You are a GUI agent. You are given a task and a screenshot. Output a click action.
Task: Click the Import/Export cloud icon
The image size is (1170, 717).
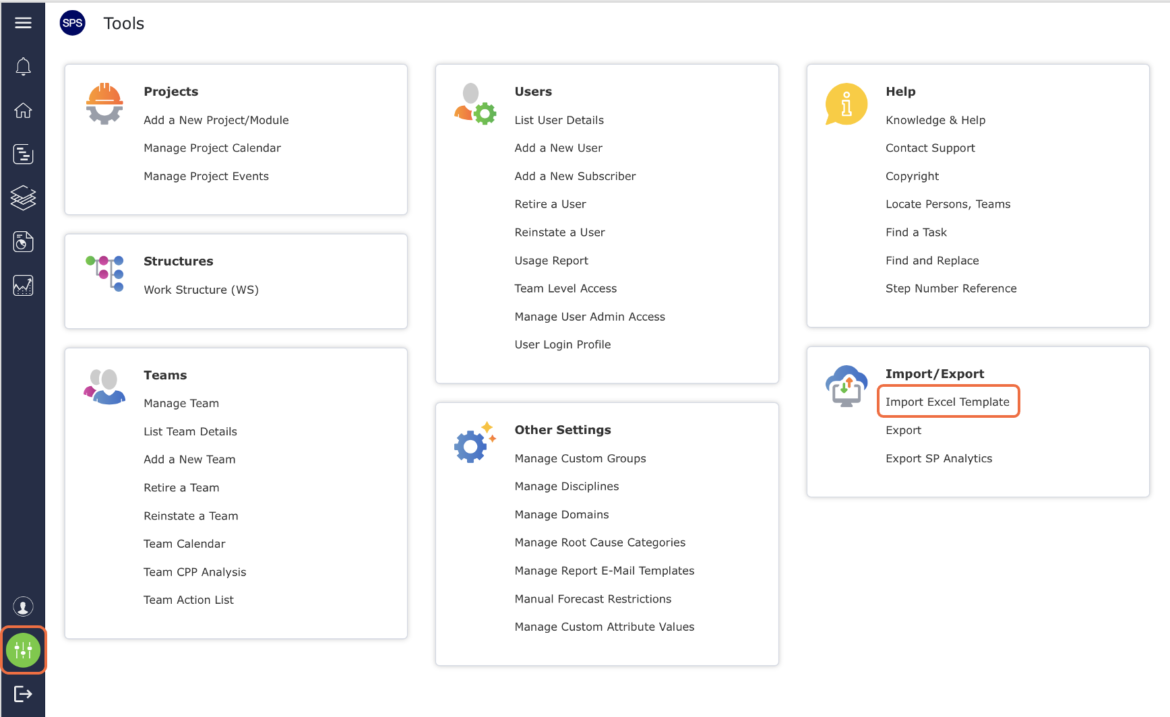[846, 386]
